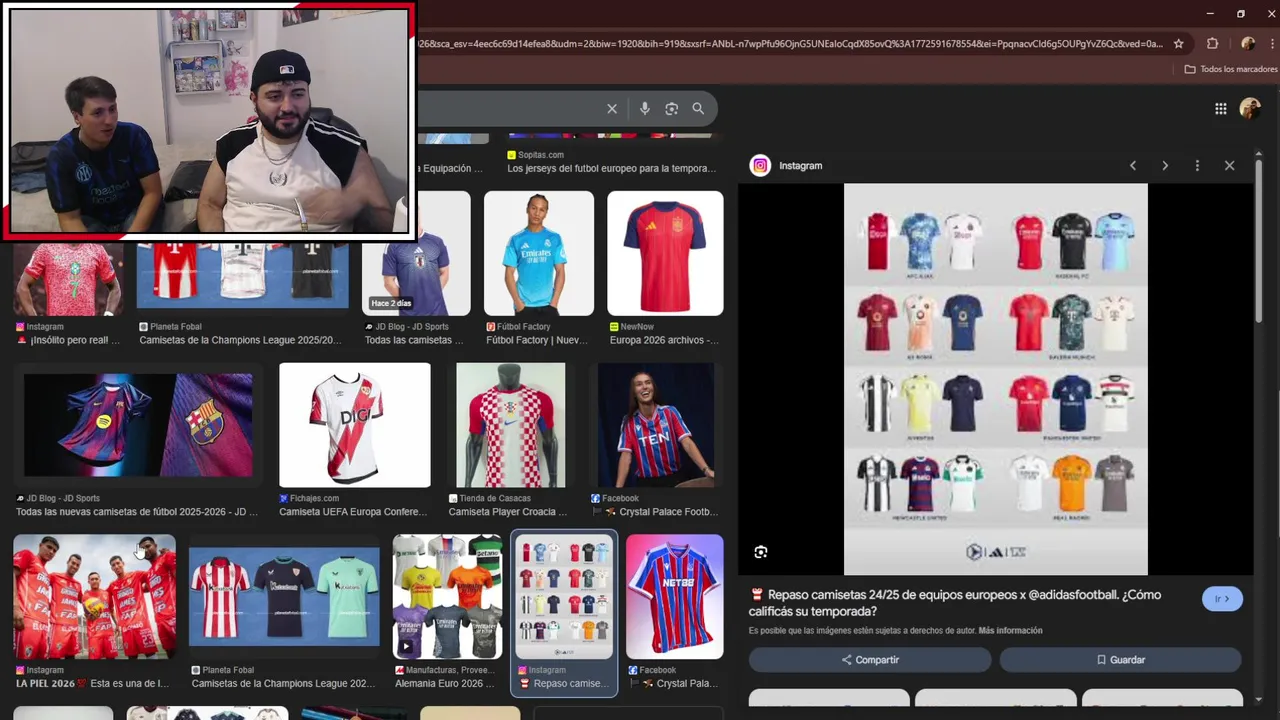Viewport: 1280px width, 720px height.
Task: Go to previous image in preview panel
Action: click(x=1133, y=166)
